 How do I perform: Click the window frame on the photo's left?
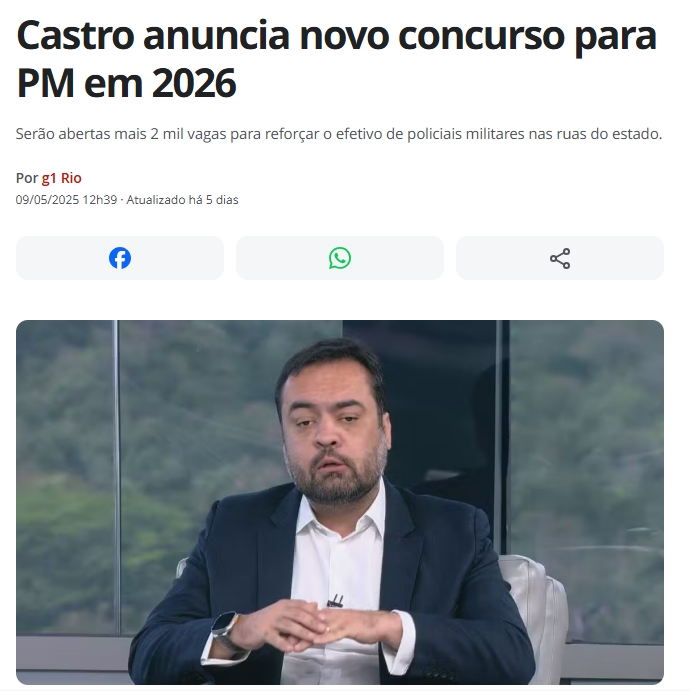[x=116, y=476]
